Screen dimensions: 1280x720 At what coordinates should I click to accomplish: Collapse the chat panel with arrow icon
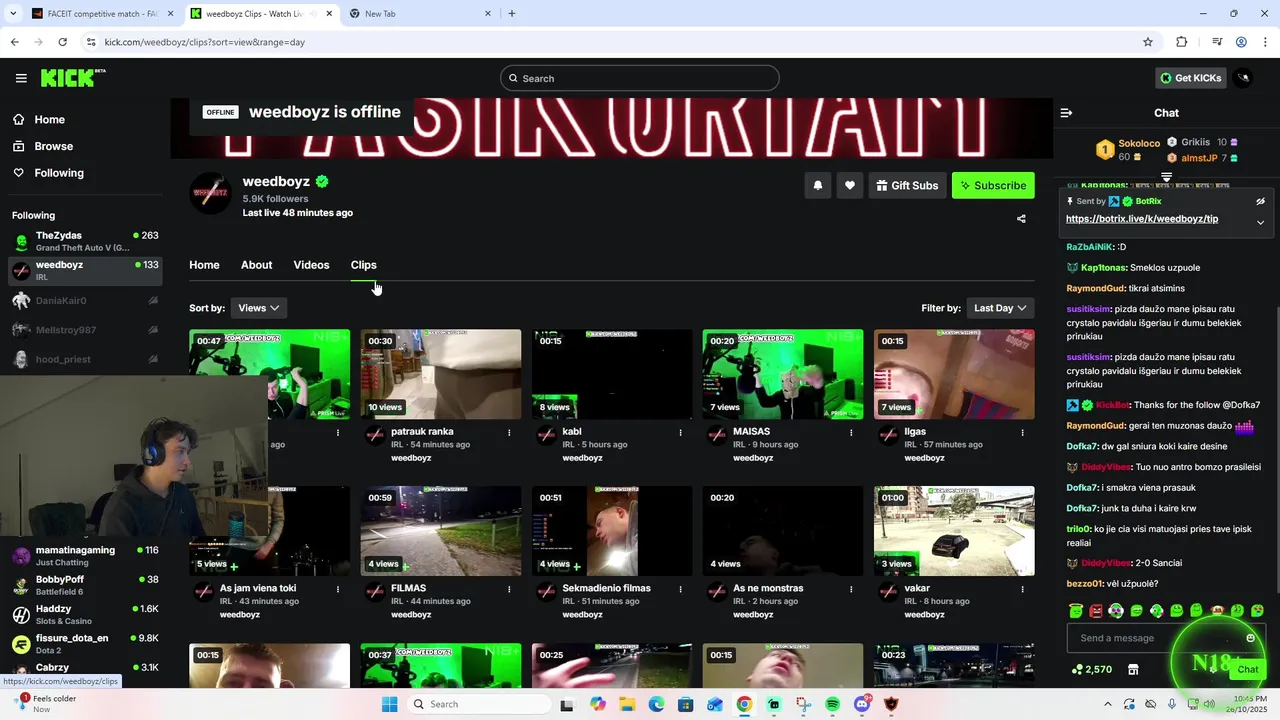coord(1066,113)
